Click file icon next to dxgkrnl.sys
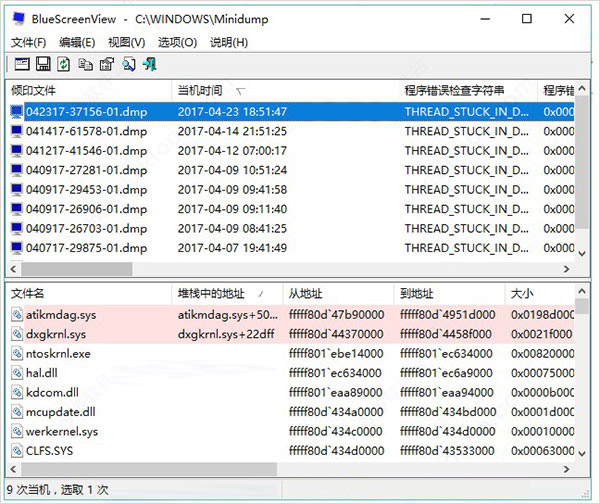This screenshot has height=504, width=600. (x=17, y=334)
